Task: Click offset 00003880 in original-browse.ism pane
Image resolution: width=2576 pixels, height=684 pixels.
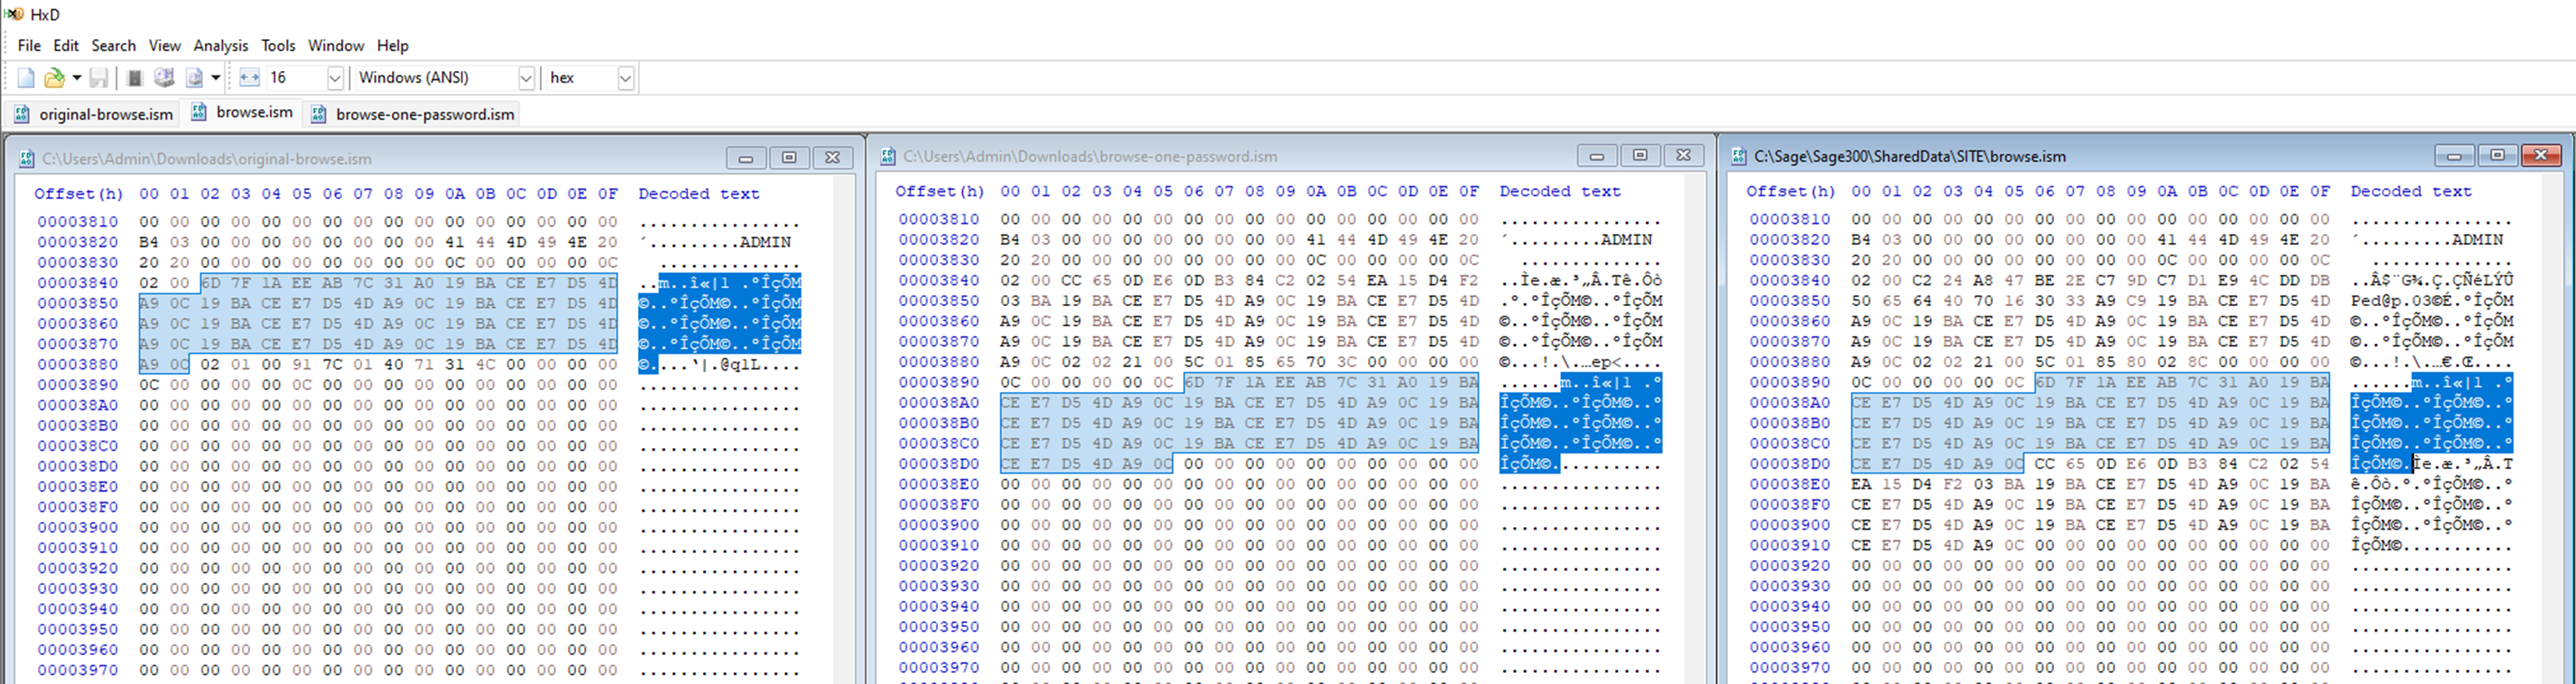Action: point(78,365)
